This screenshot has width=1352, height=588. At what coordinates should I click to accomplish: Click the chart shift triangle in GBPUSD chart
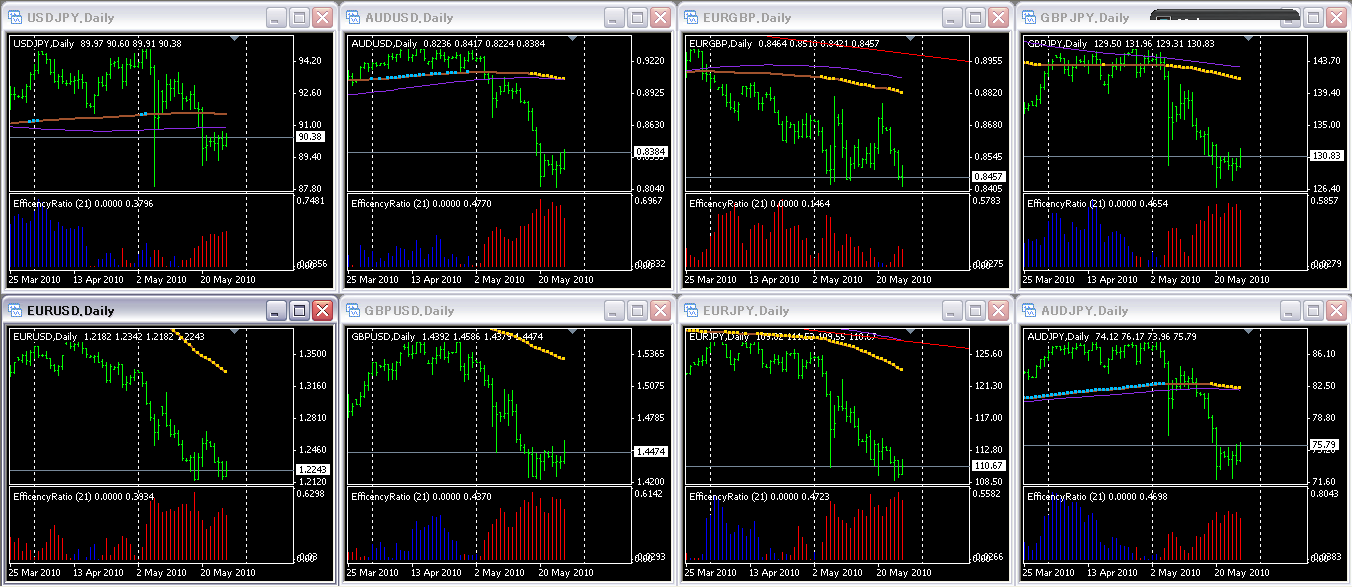[x=571, y=332]
